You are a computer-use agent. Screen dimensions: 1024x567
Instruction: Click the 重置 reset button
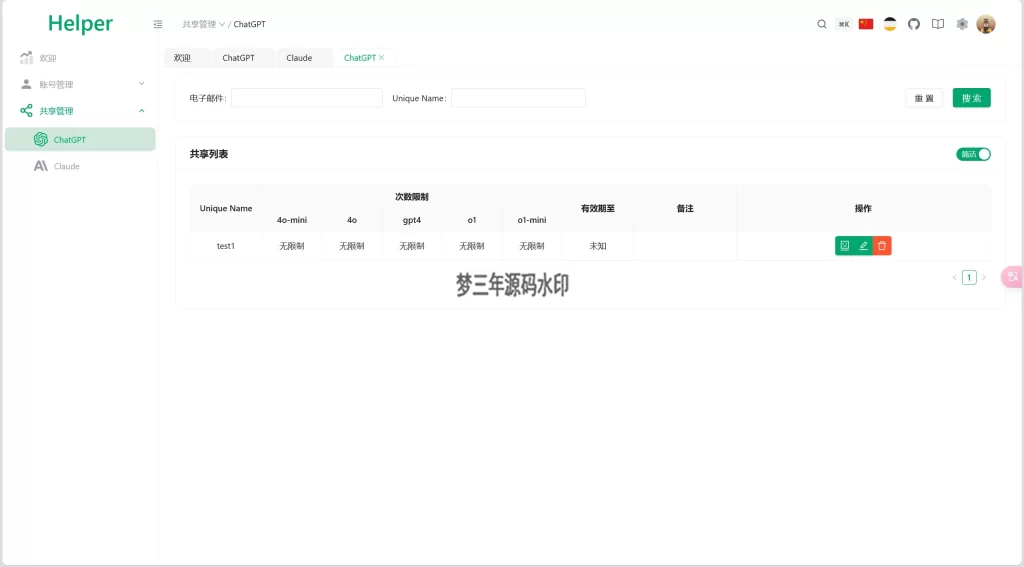pyautogui.click(x=924, y=98)
